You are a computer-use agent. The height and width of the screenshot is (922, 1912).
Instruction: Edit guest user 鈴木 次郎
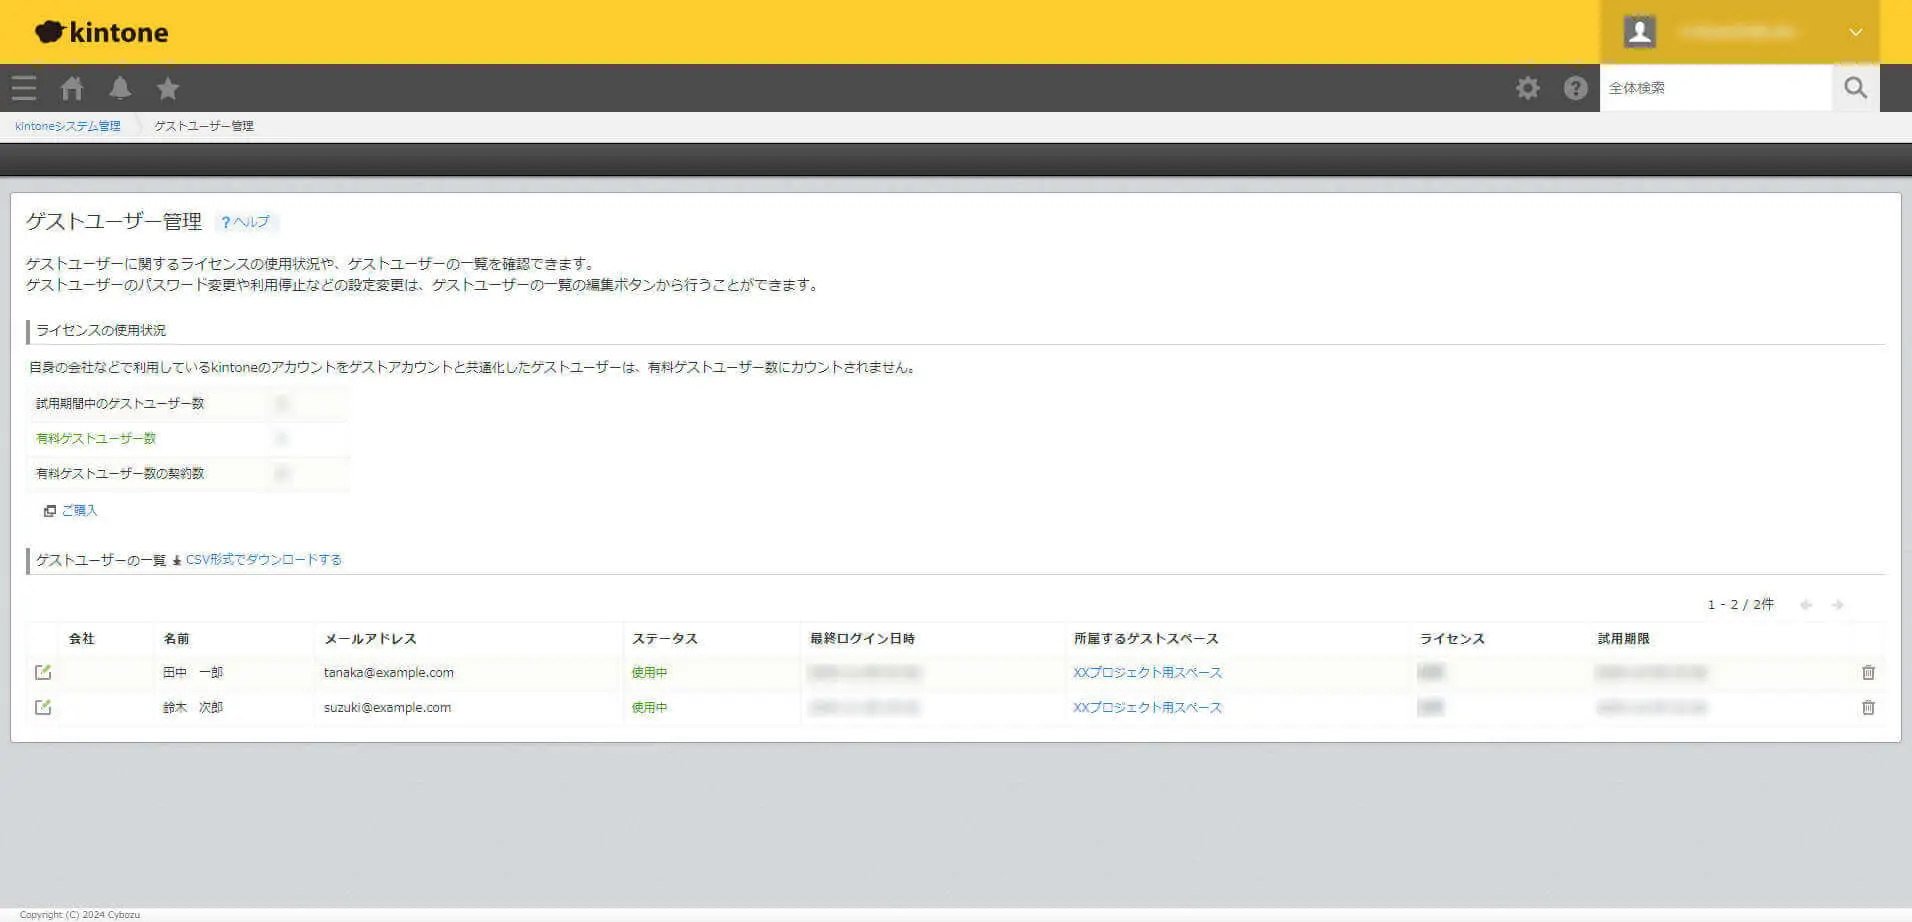click(x=43, y=707)
